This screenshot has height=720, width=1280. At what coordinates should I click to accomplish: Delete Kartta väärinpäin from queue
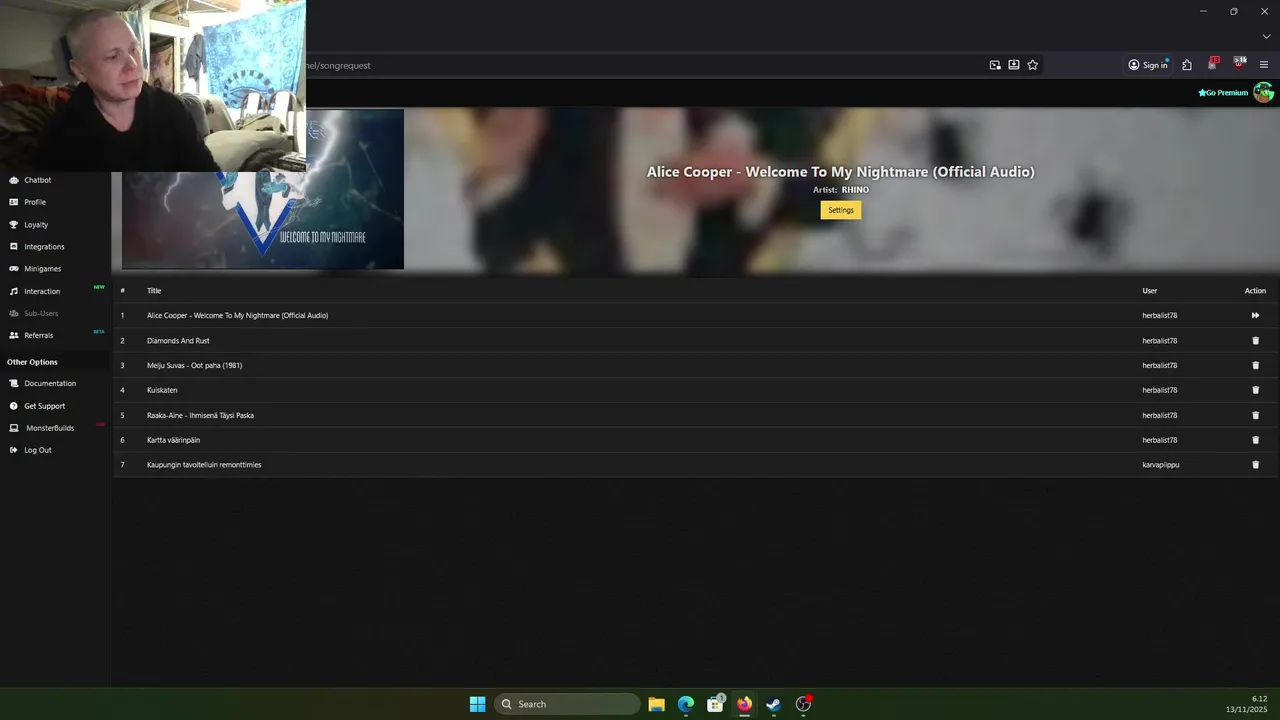point(1256,440)
